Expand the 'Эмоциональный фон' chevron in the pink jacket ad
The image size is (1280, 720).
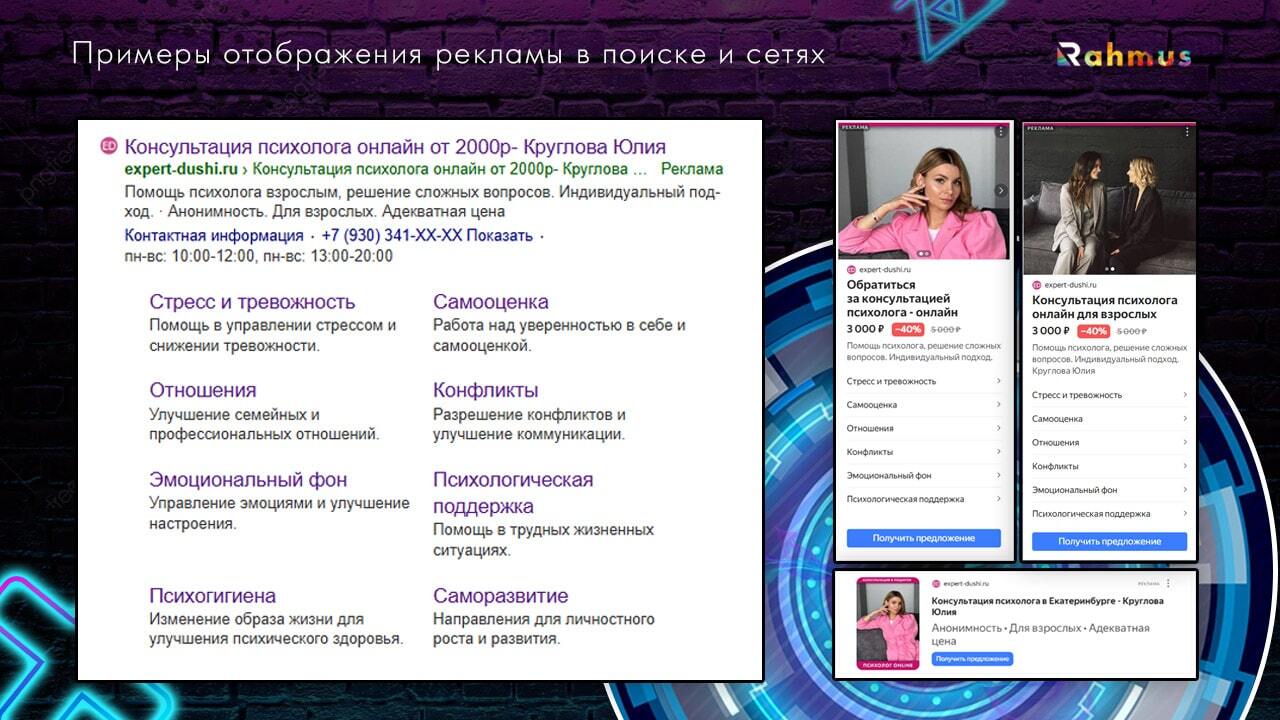point(999,475)
